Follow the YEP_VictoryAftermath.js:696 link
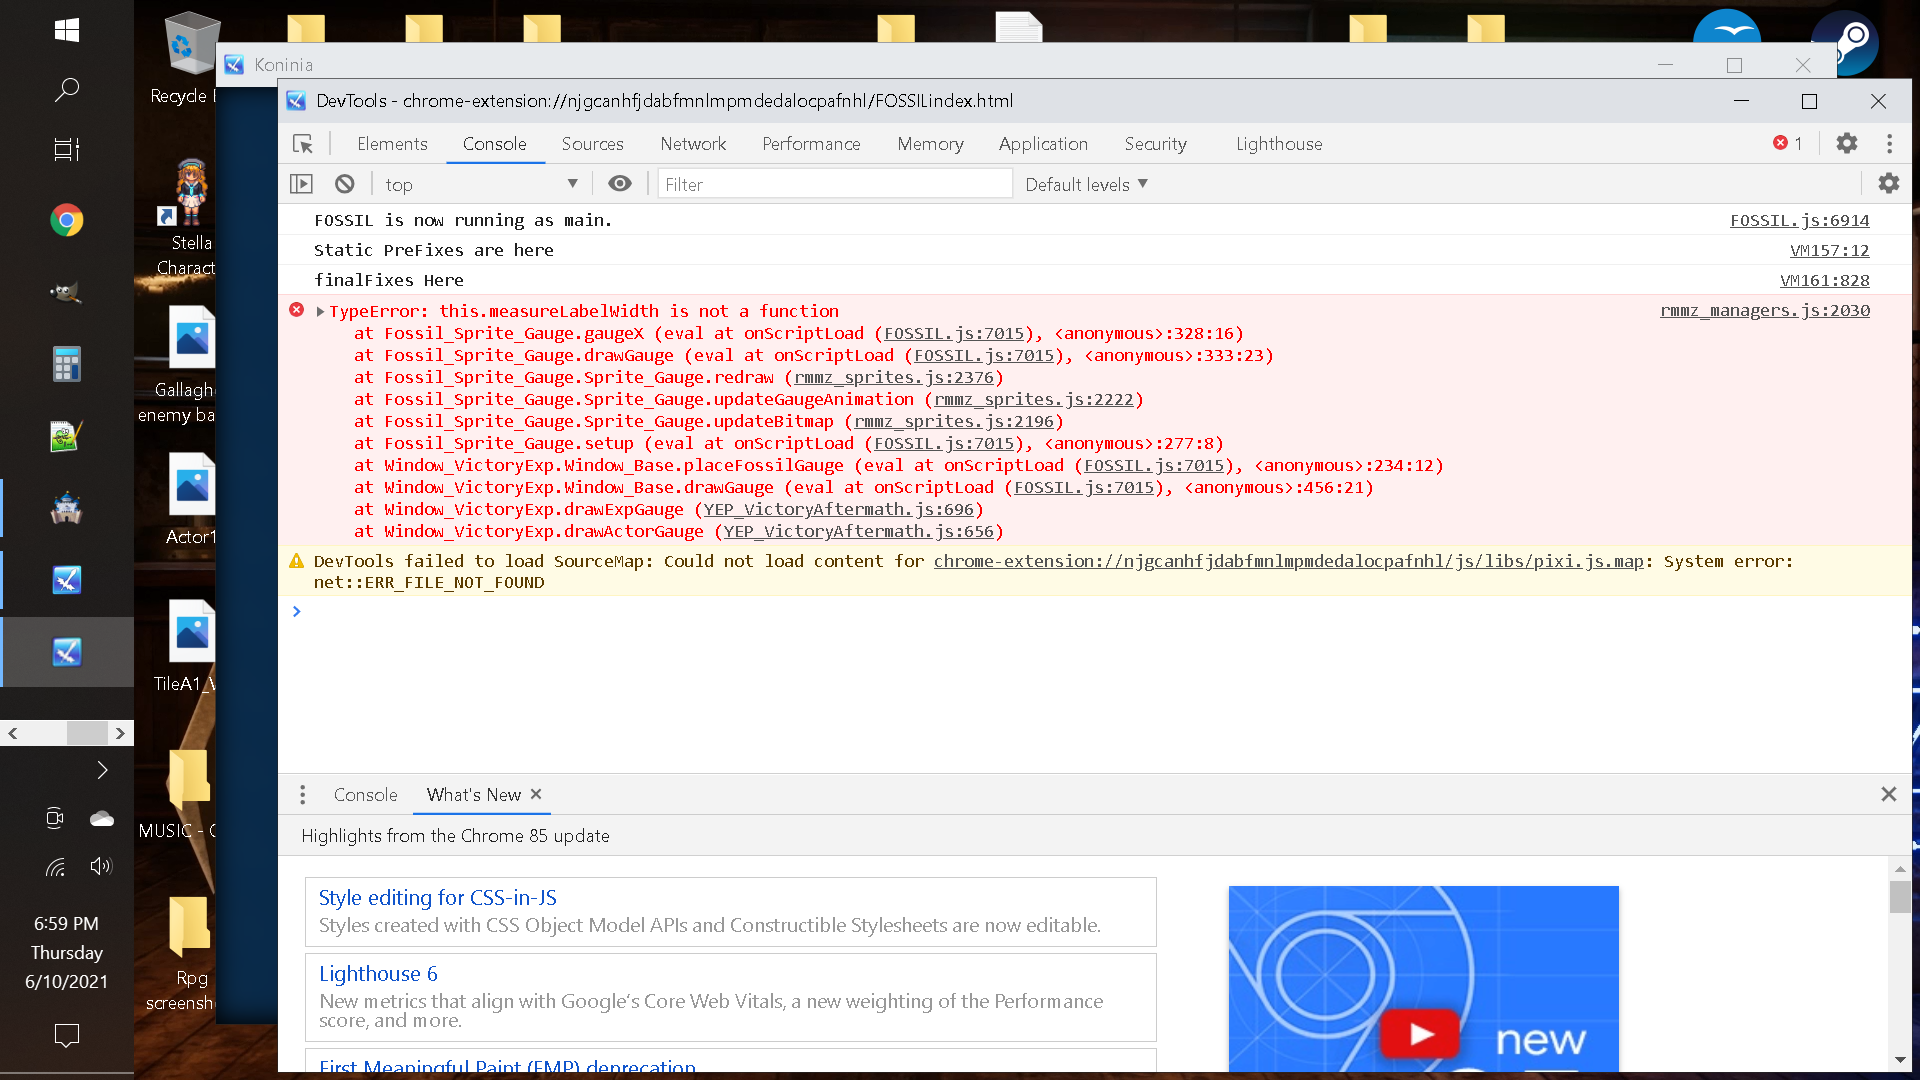This screenshot has height=1080, width=1920. click(839, 509)
